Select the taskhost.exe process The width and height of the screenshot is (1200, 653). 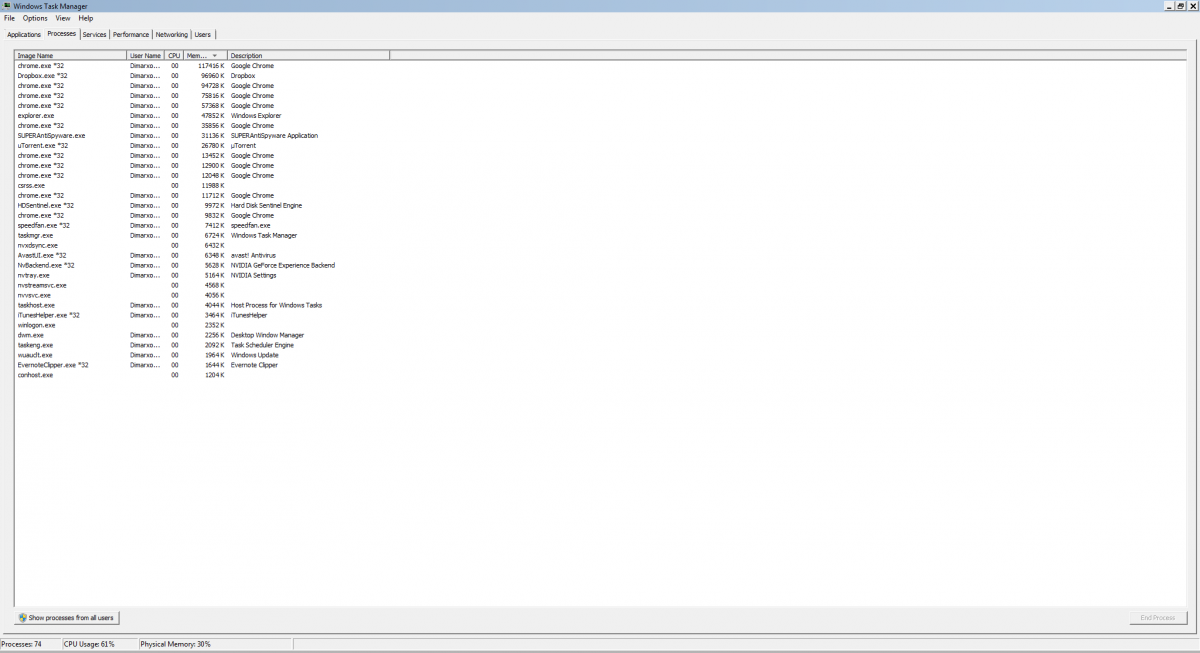[202, 306]
